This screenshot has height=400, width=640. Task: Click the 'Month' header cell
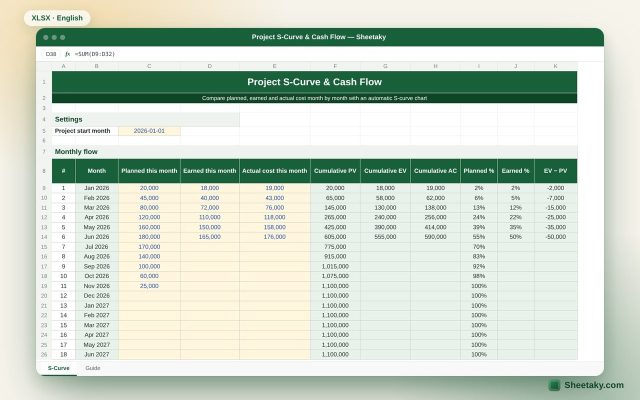[x=97, y=171]
